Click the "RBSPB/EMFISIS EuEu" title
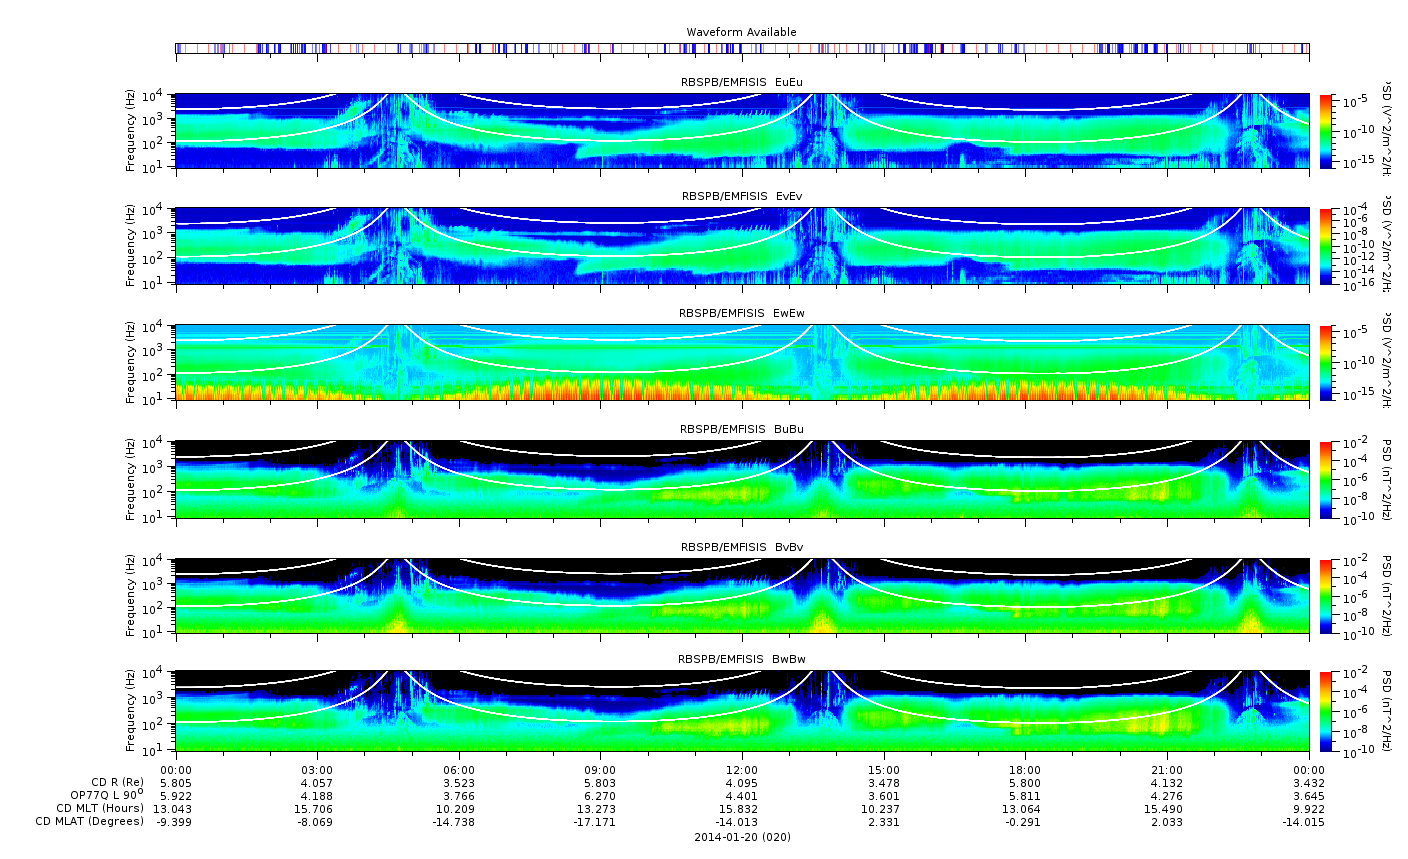Viewport: 1408px width, 859px height. [742, 82]
